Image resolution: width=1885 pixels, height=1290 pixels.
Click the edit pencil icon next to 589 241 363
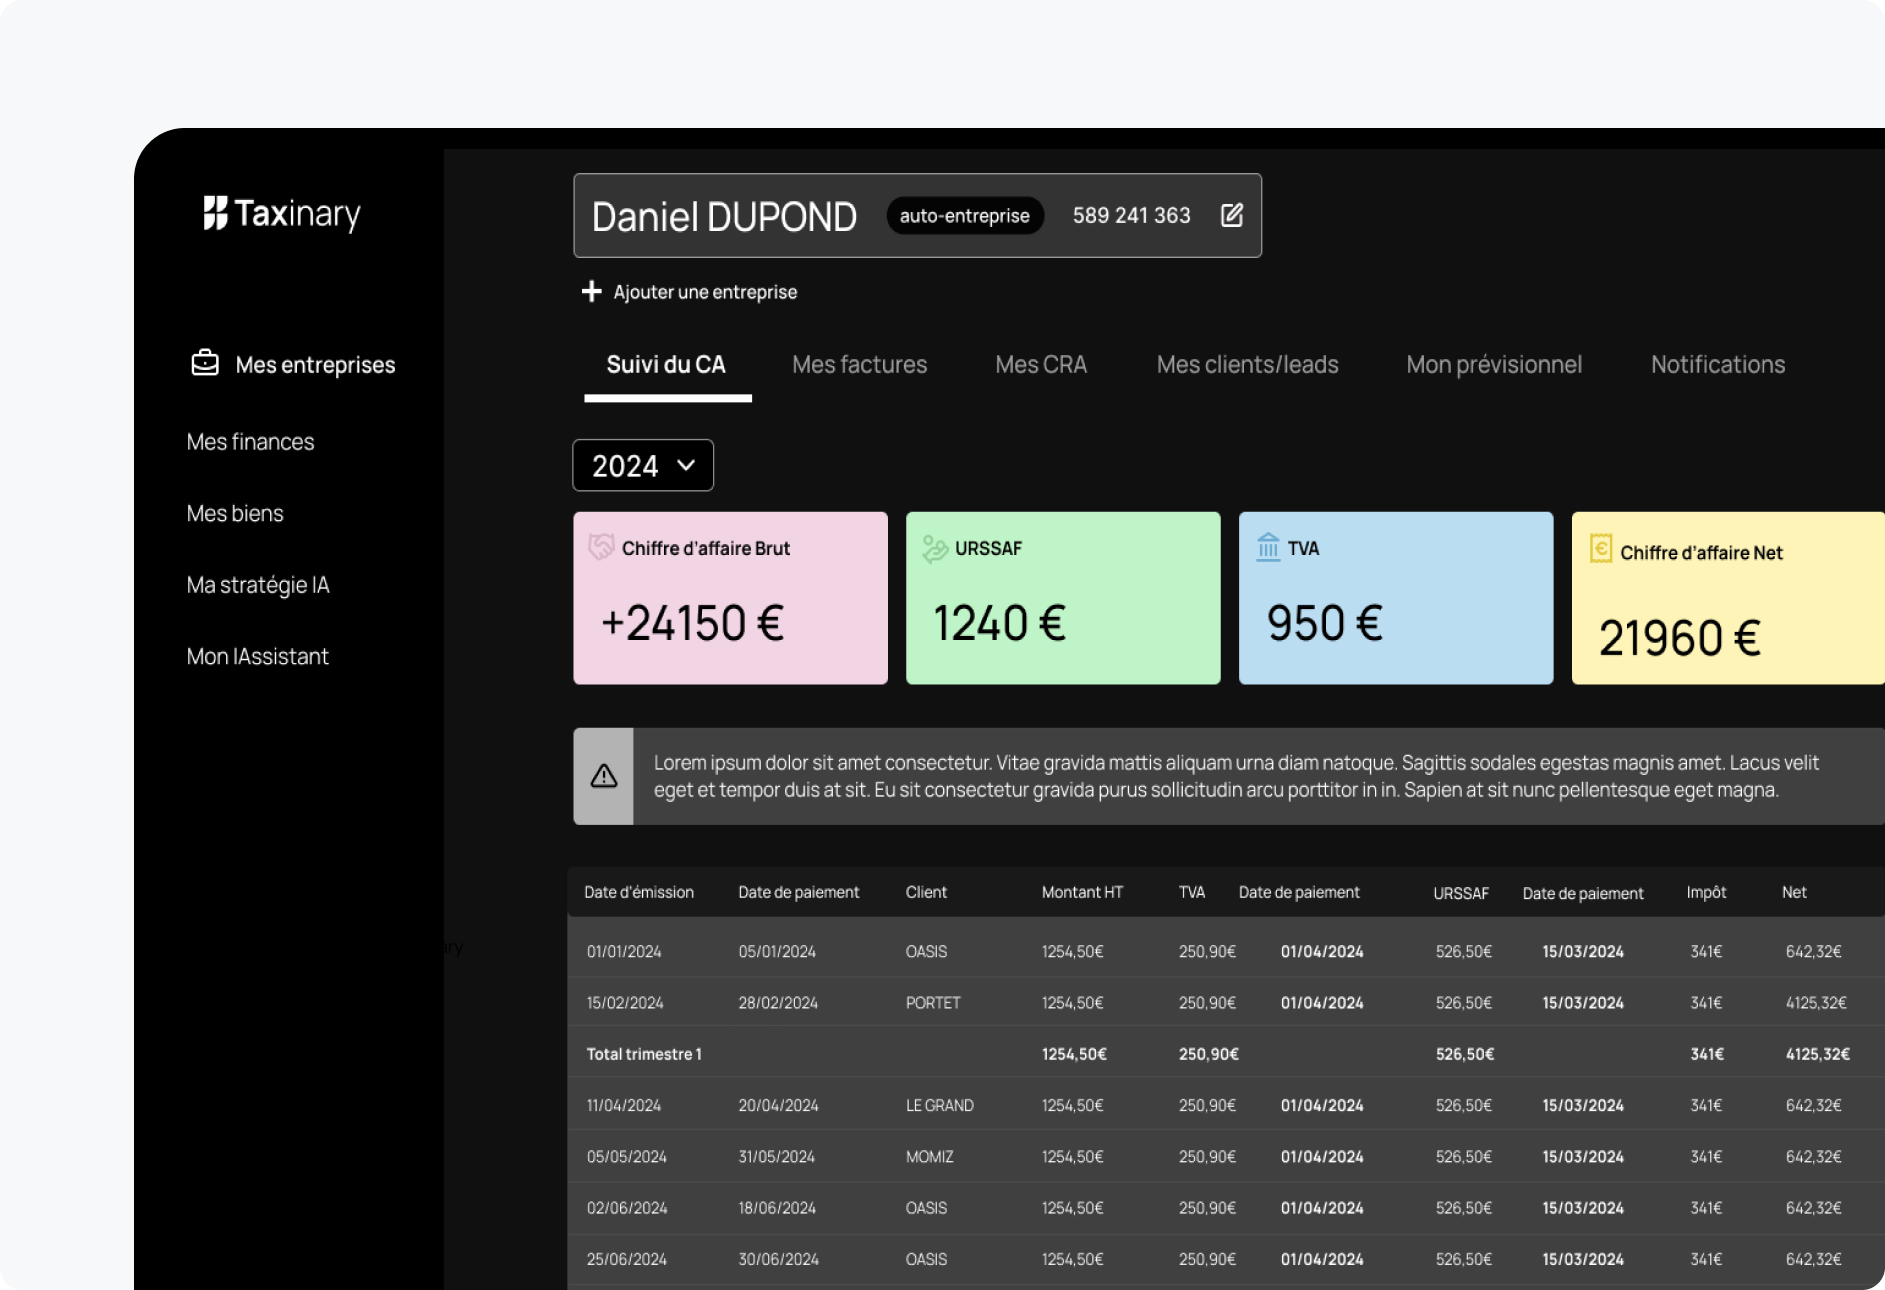pos(1232,215)
